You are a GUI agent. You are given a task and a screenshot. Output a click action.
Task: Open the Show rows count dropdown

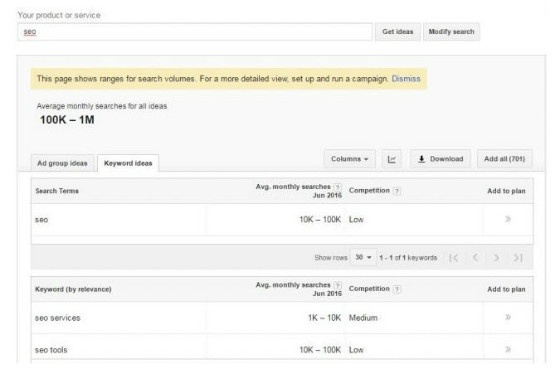coord(364,257)
